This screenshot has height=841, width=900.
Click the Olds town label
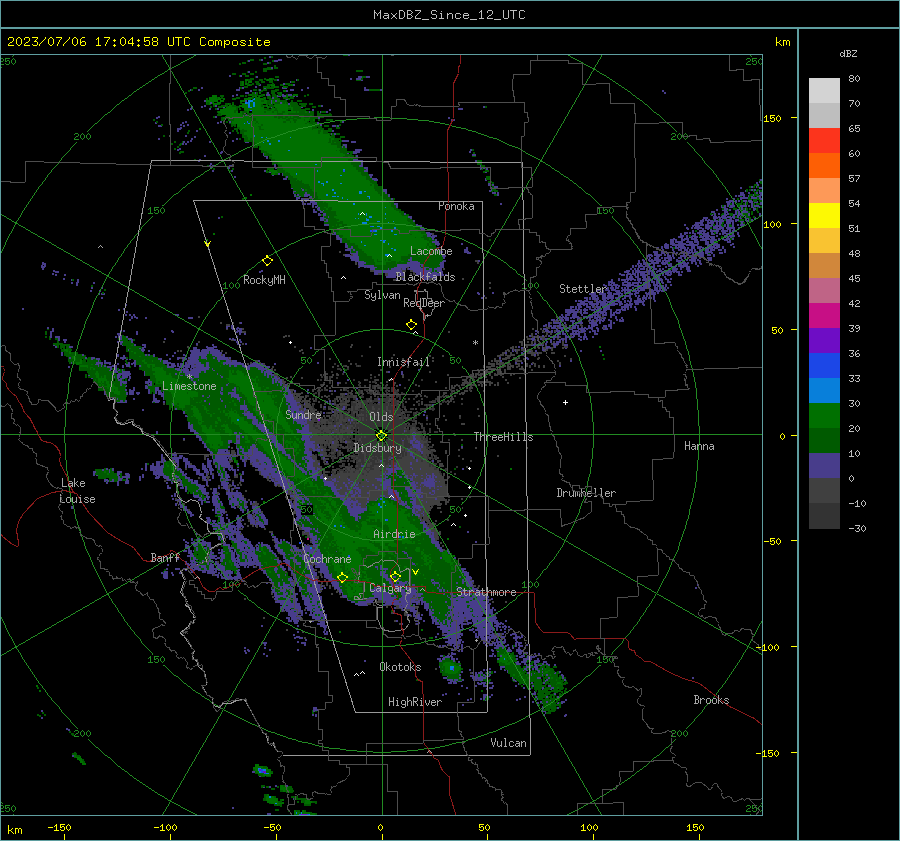click(381, 417)
